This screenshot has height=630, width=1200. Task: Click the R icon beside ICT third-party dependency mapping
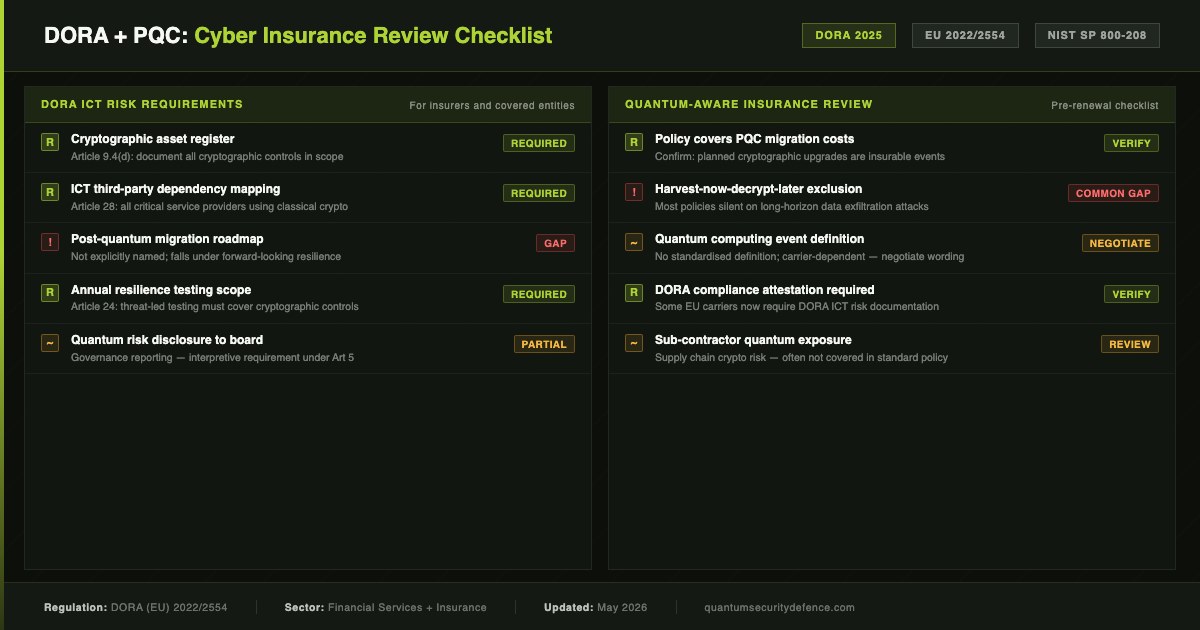[50, 192]
